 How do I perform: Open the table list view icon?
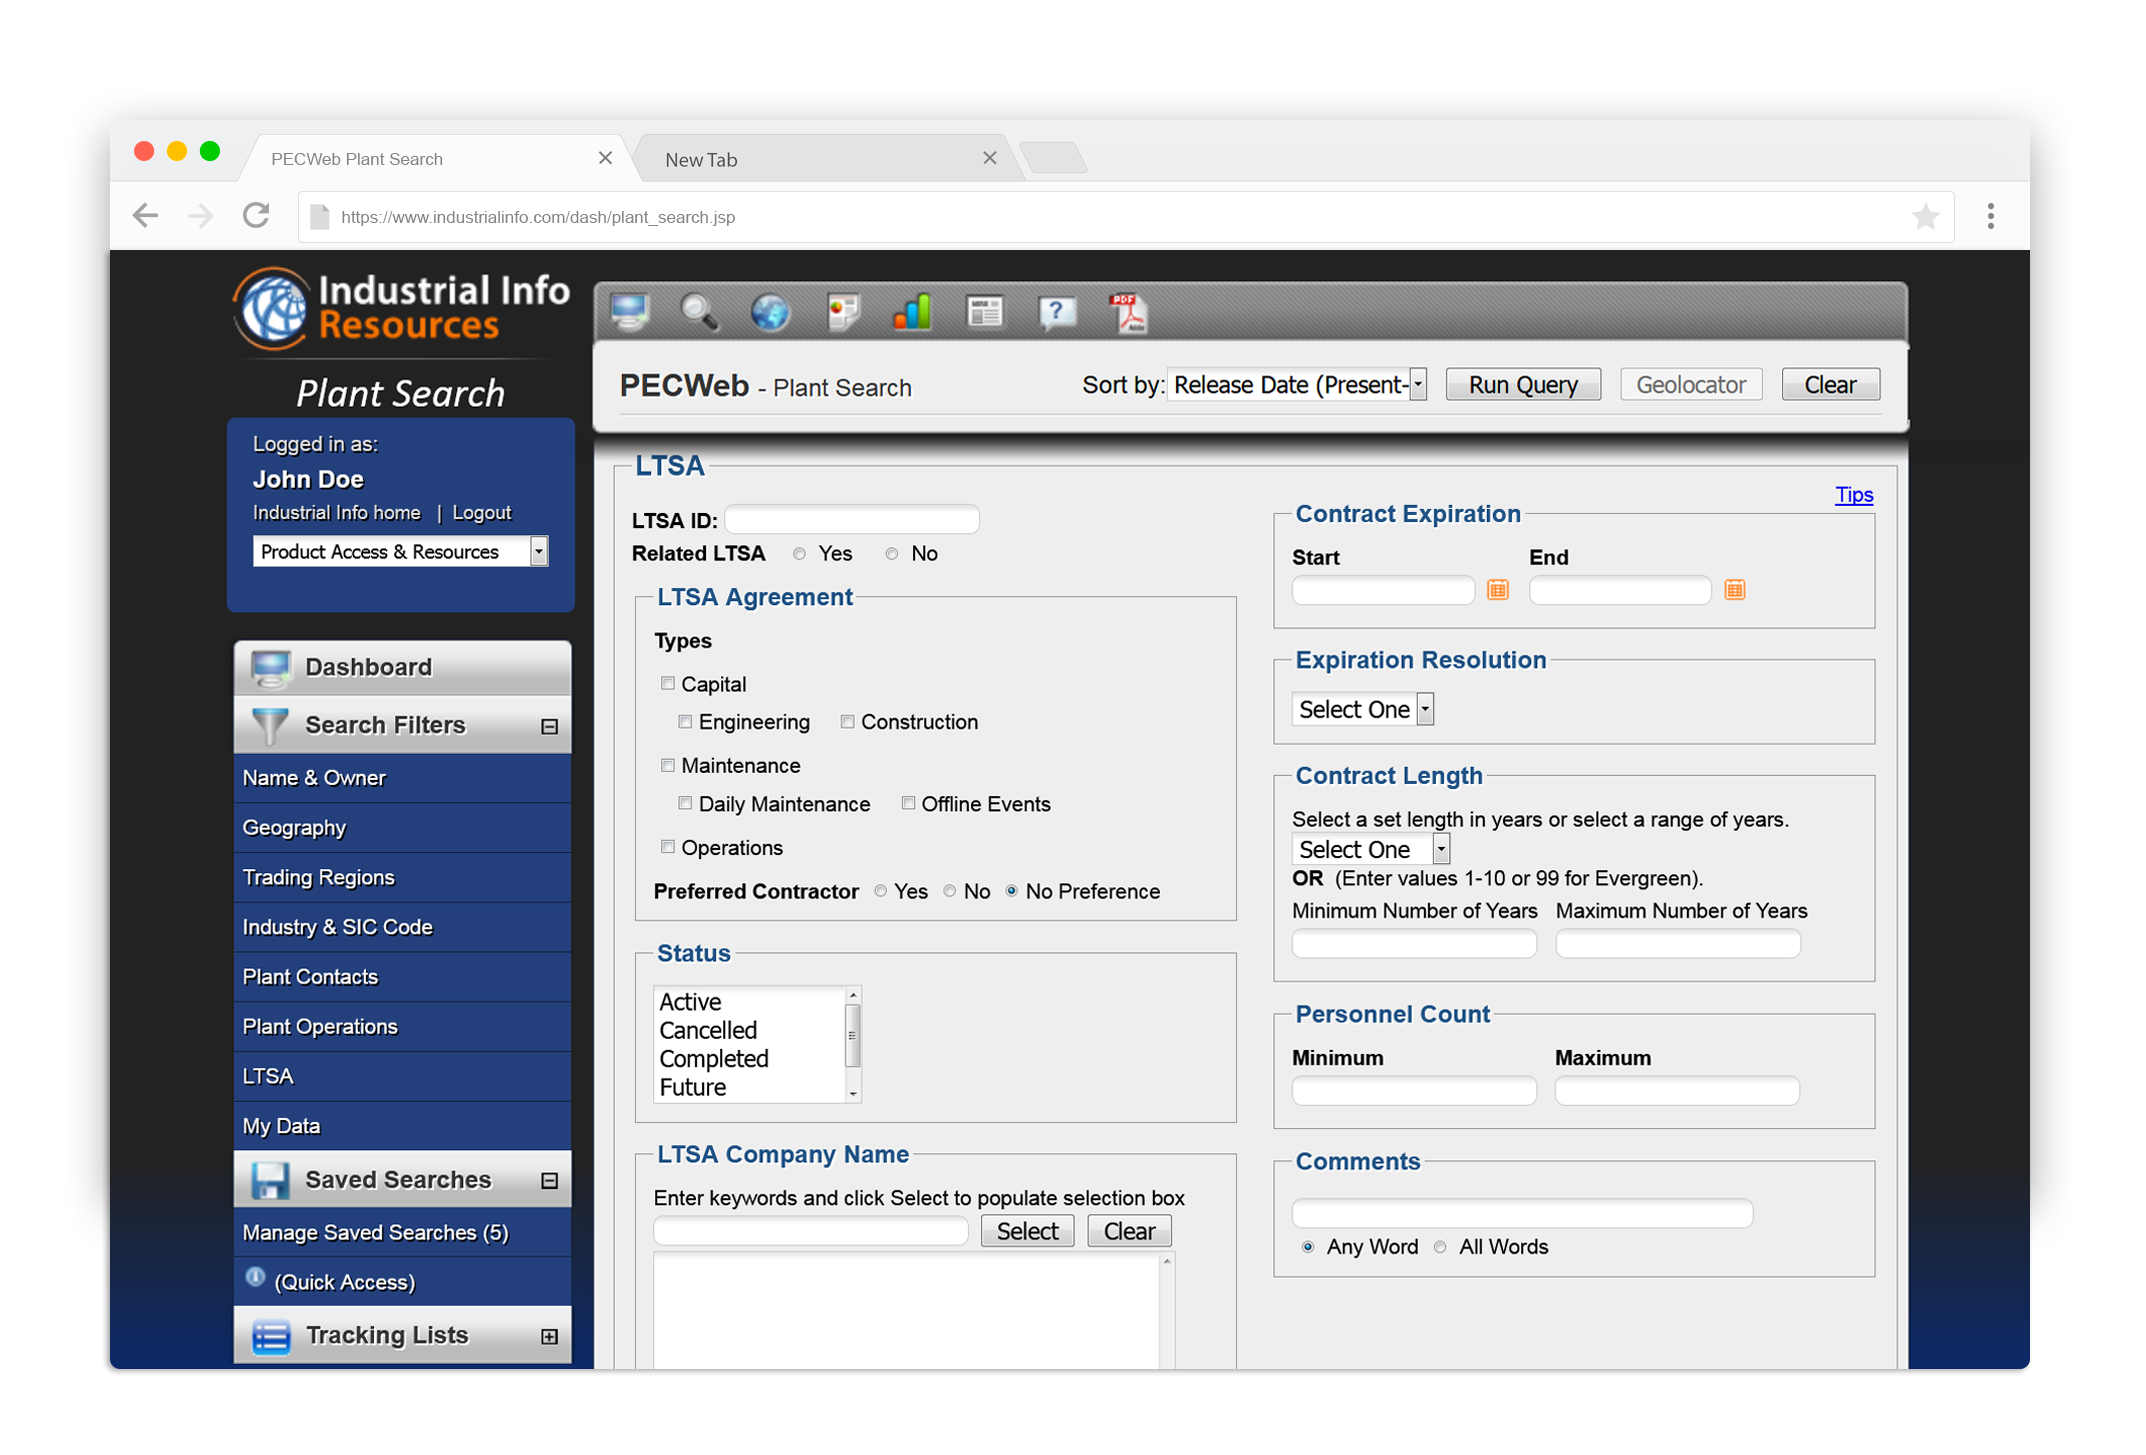[985, 312]
